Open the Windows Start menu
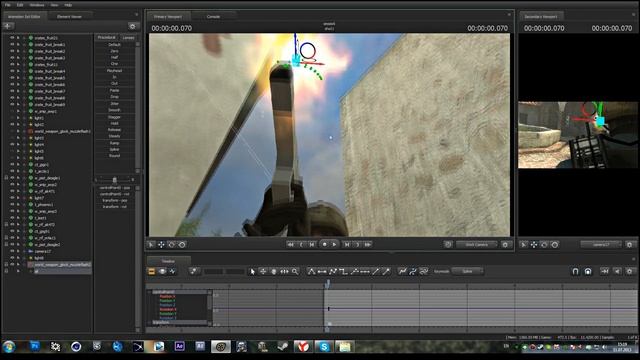This screenshot has height=360, width=640. click(x=9, y=347)
